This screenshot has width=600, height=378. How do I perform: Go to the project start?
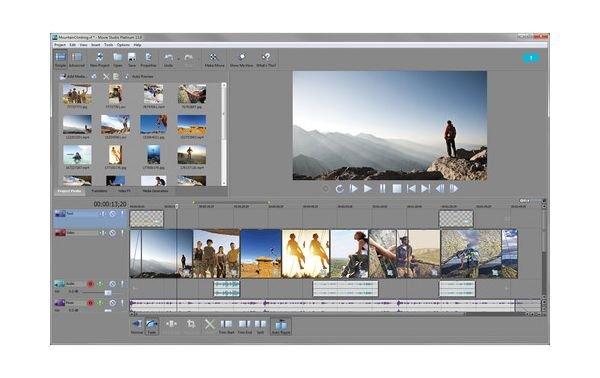click(411, 189)
